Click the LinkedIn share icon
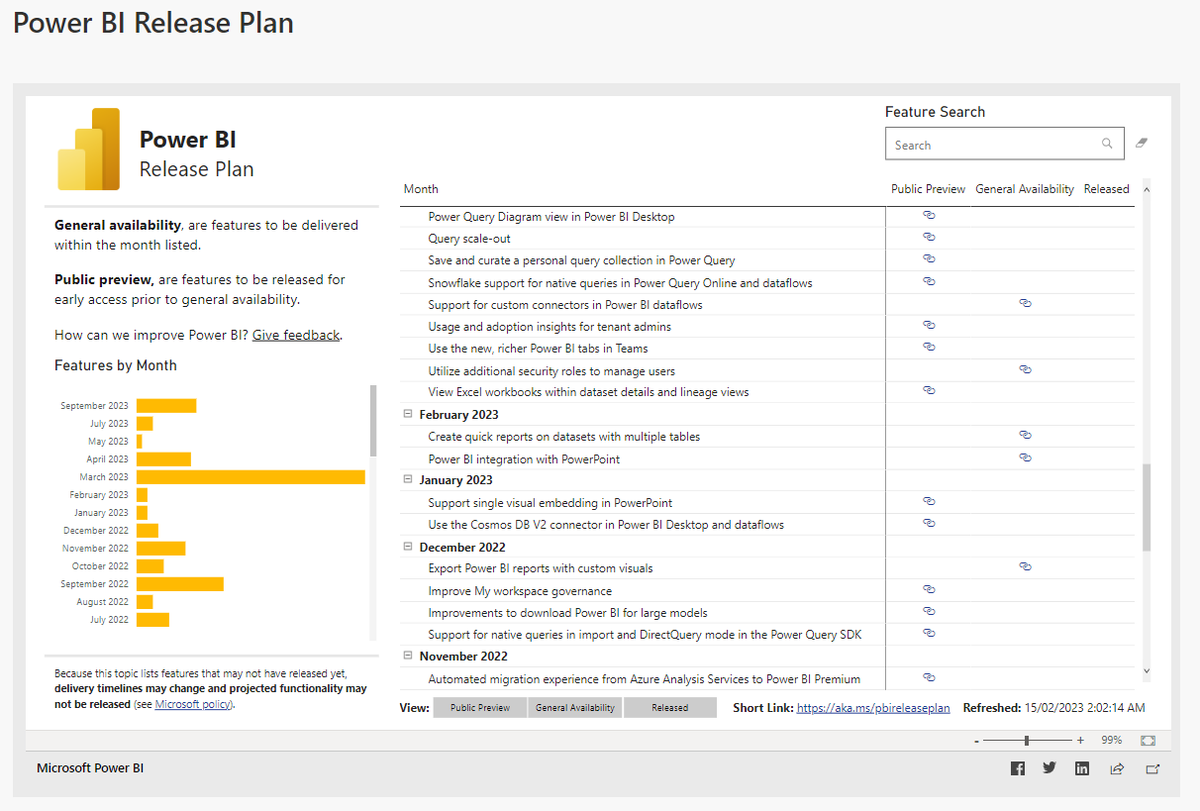Image resolution: width=1200 pixels, height=811 pixels. coord(1082,768)
